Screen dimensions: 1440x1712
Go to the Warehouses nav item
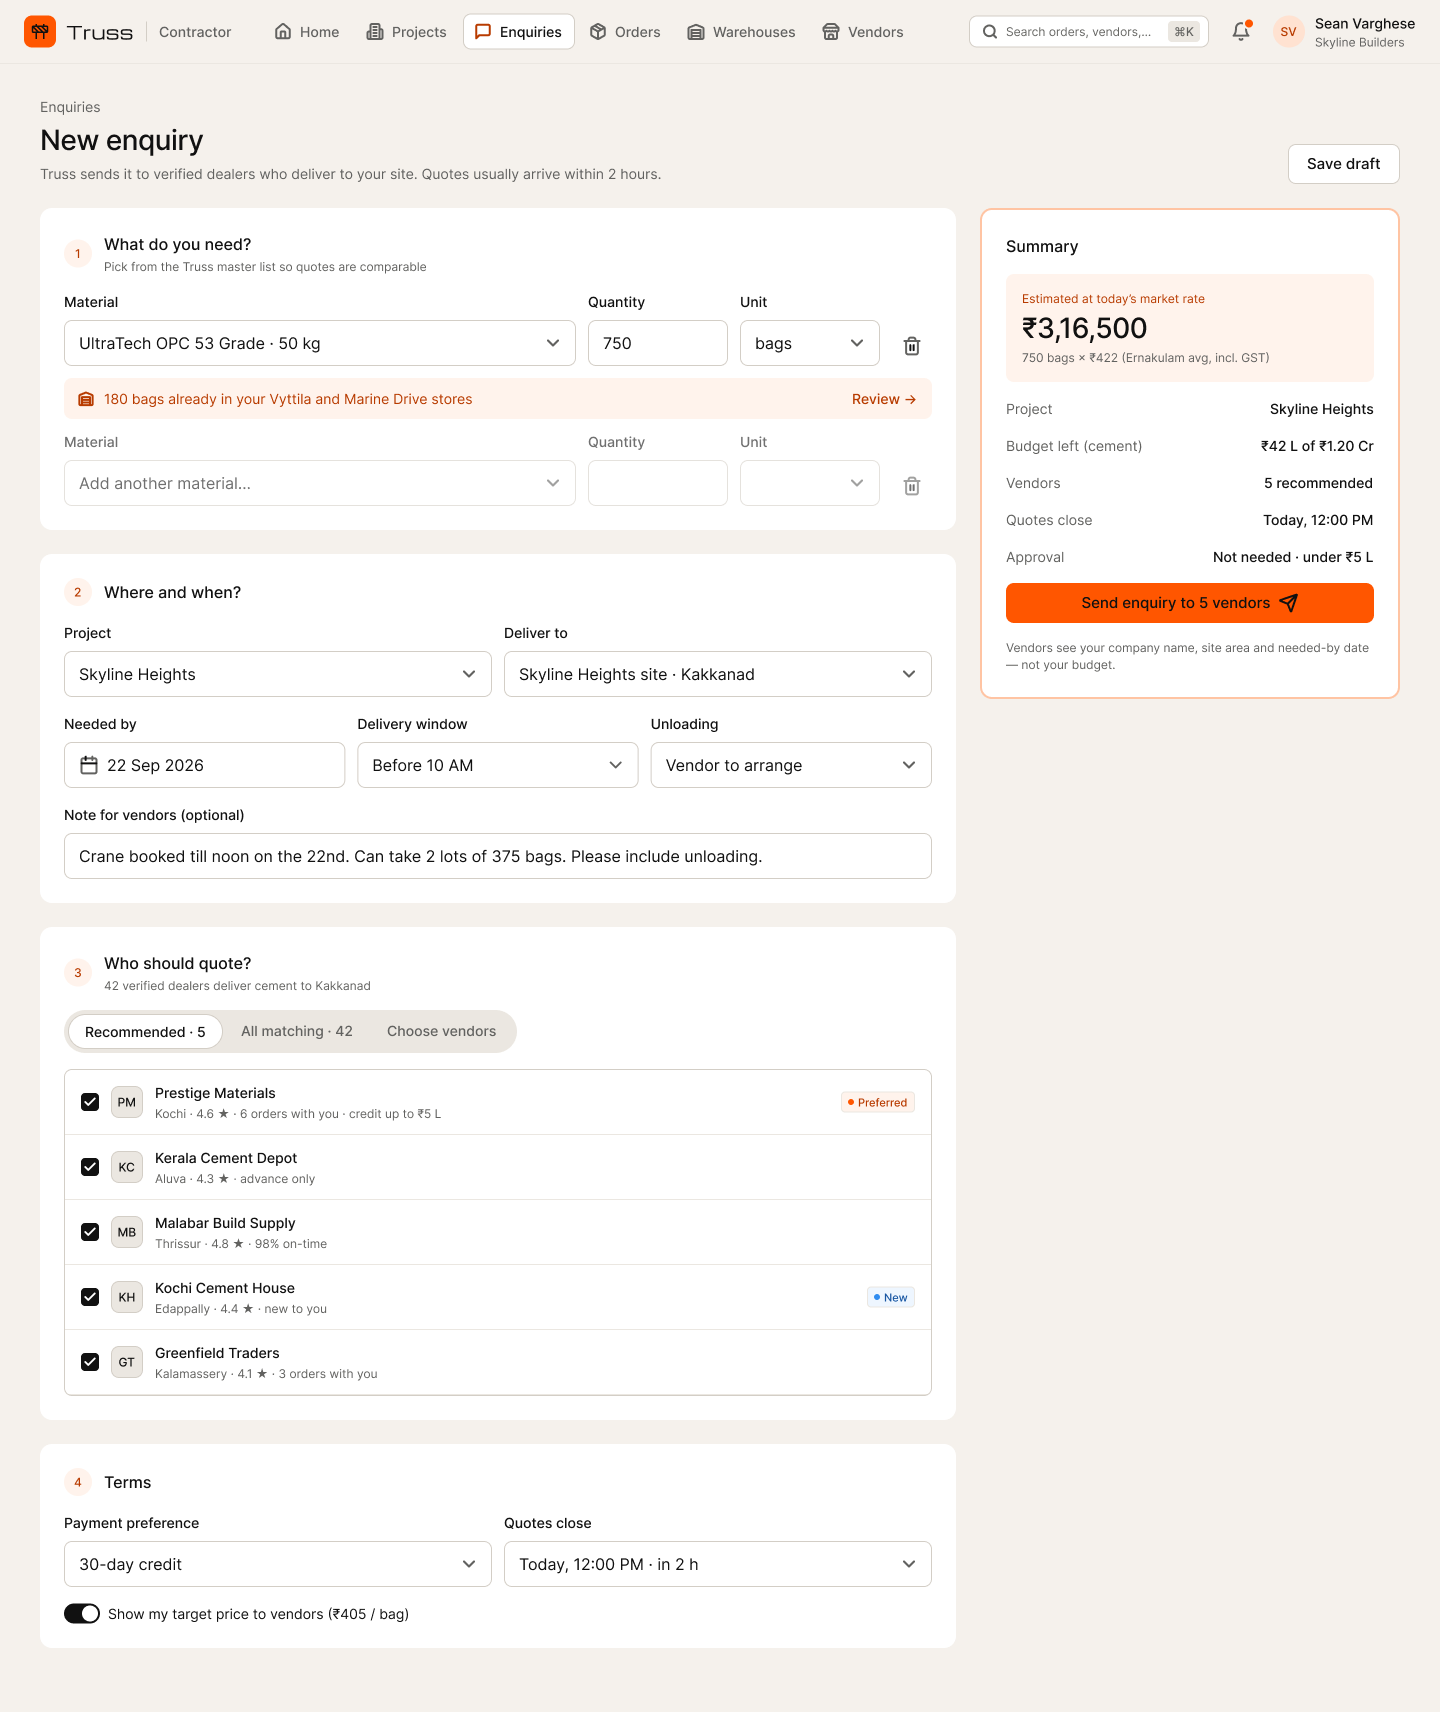741,32
